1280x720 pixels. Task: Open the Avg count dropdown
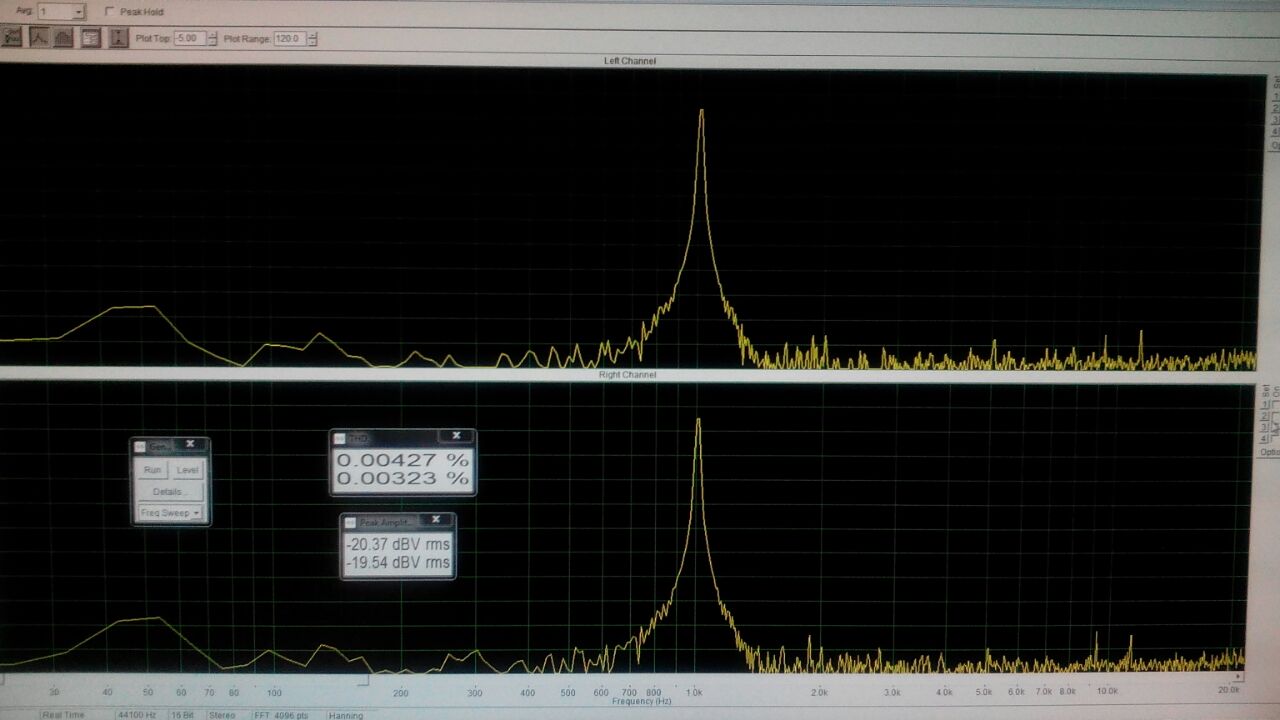pyautogui.click(x=79, y=12)
